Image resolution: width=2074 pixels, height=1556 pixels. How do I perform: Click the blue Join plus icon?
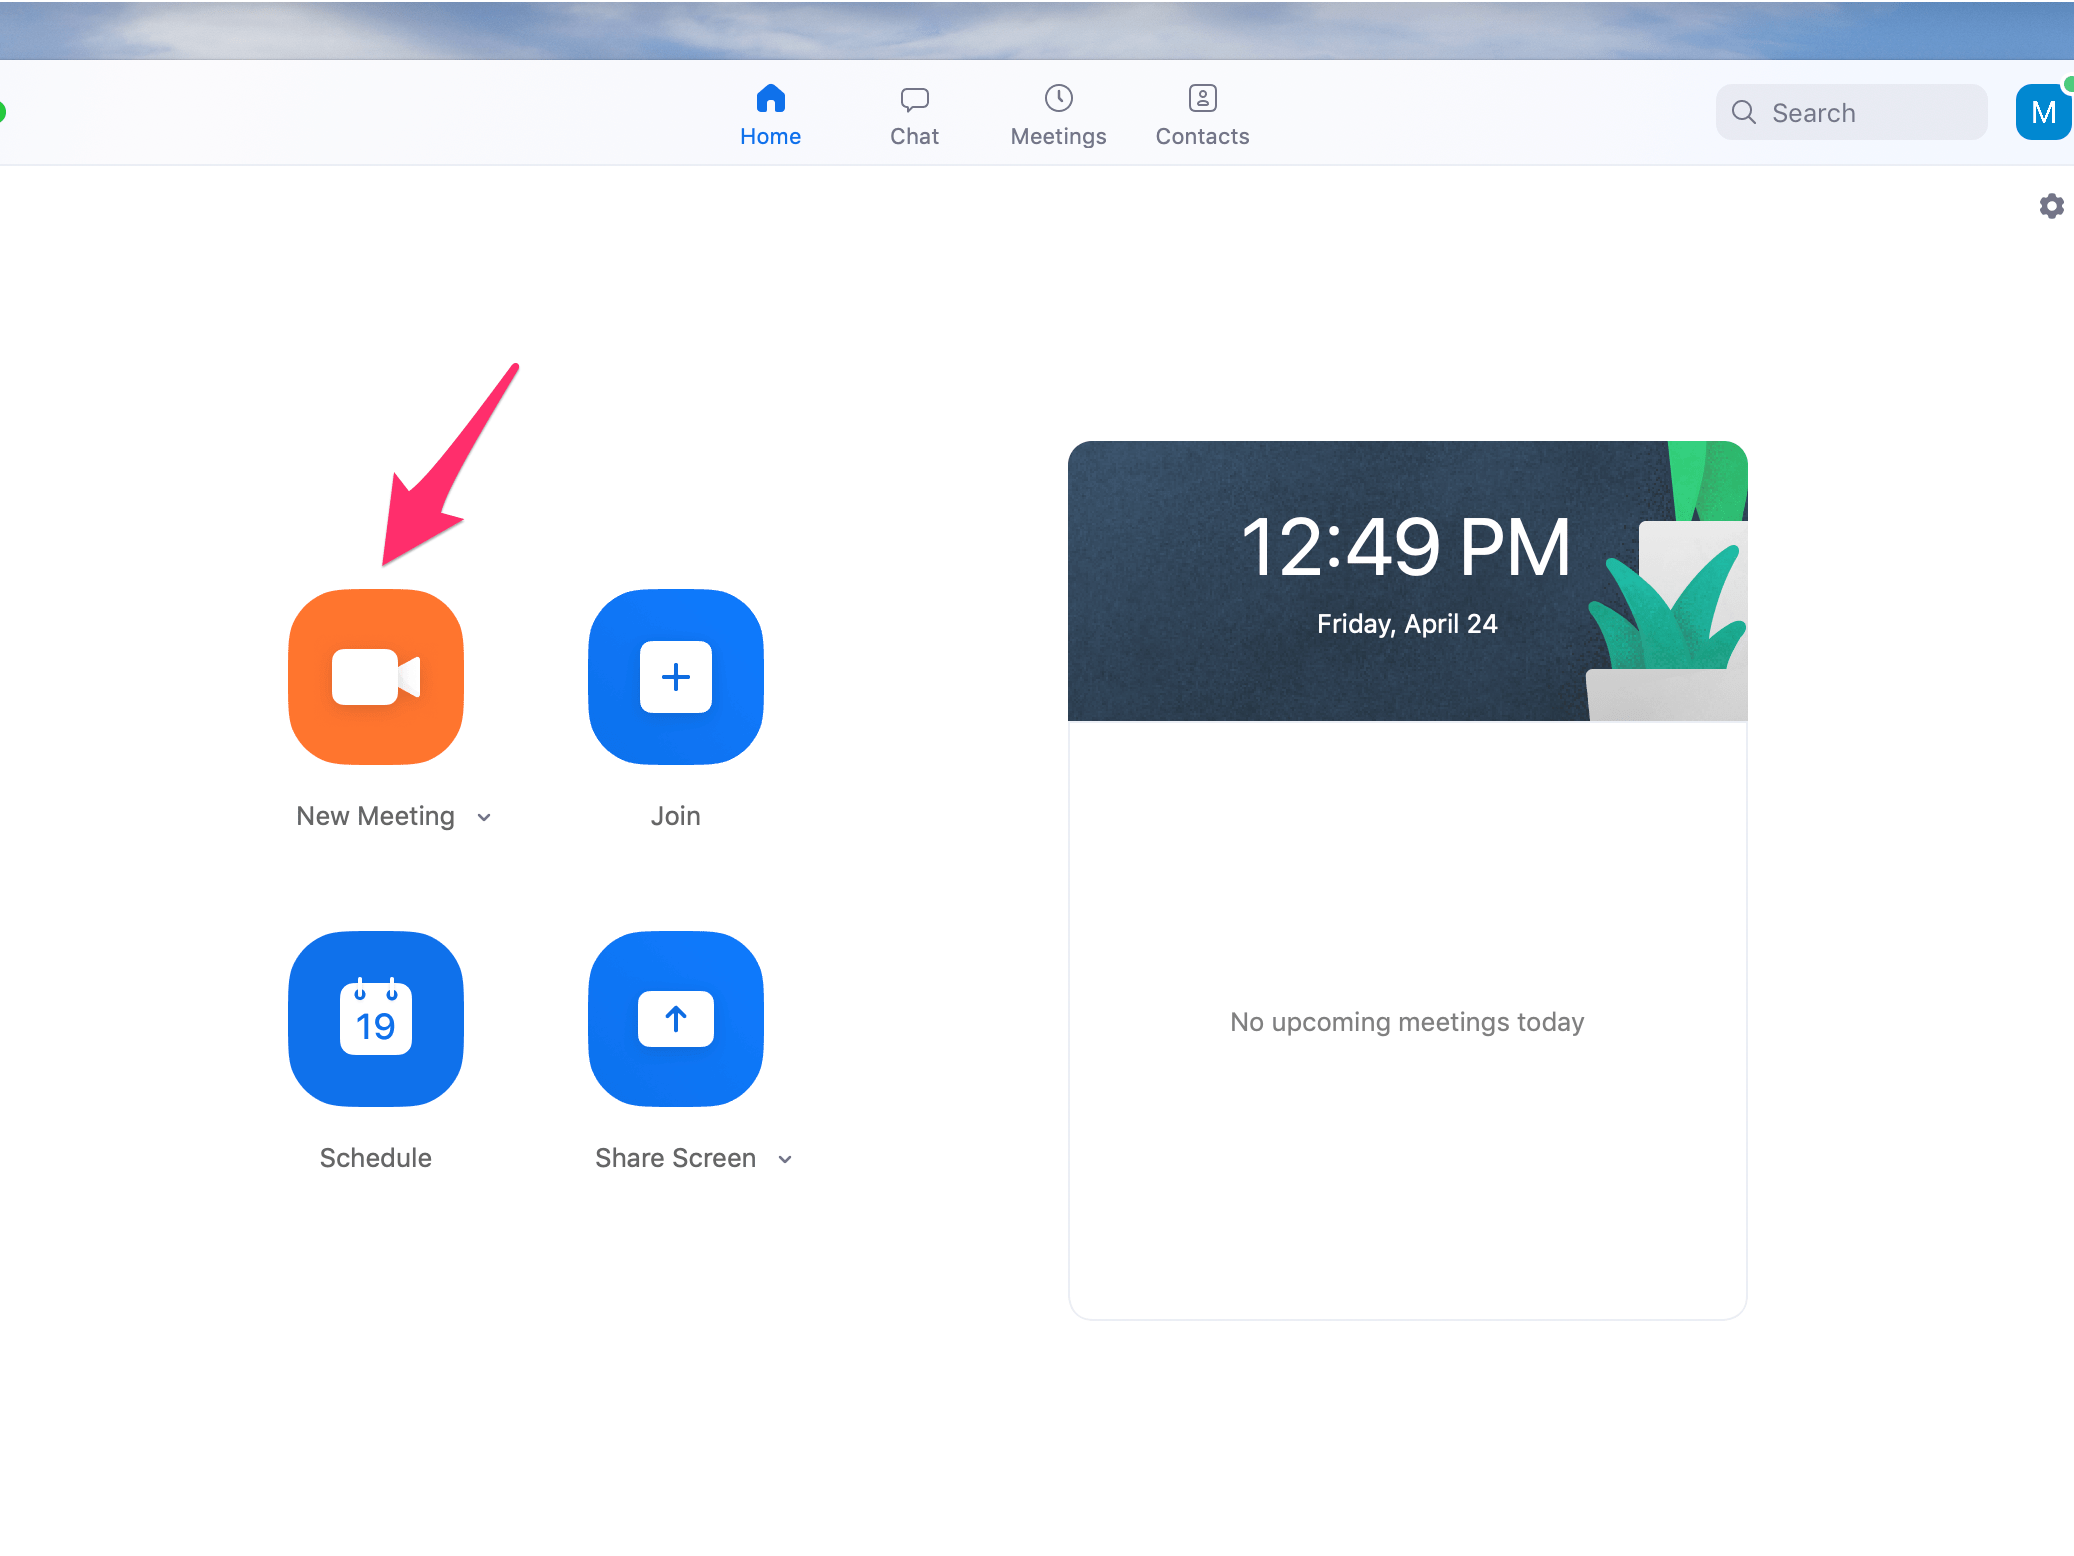(x=676, y=677)
